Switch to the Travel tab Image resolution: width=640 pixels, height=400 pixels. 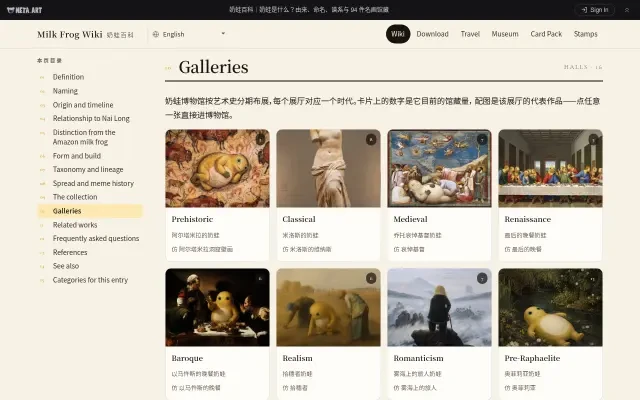tap(470, 34)
